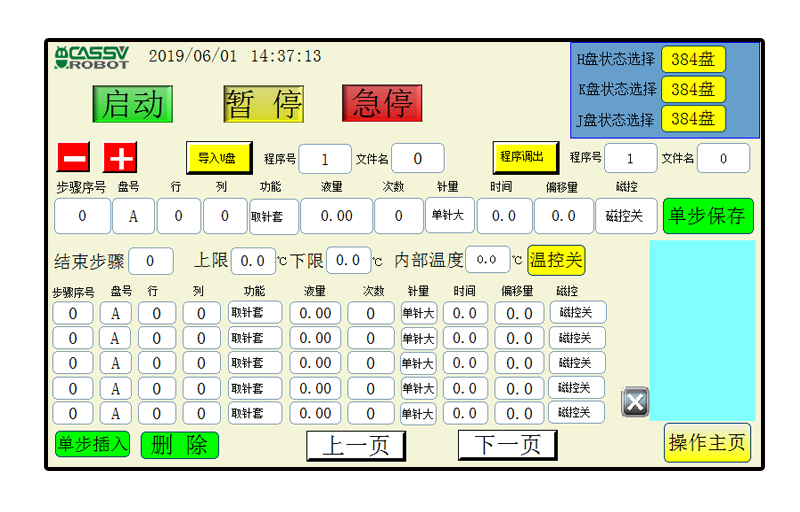This screenshot has width=800, height=512.
Task: Click 导入U盘 import button
Action: click(219, 158)
